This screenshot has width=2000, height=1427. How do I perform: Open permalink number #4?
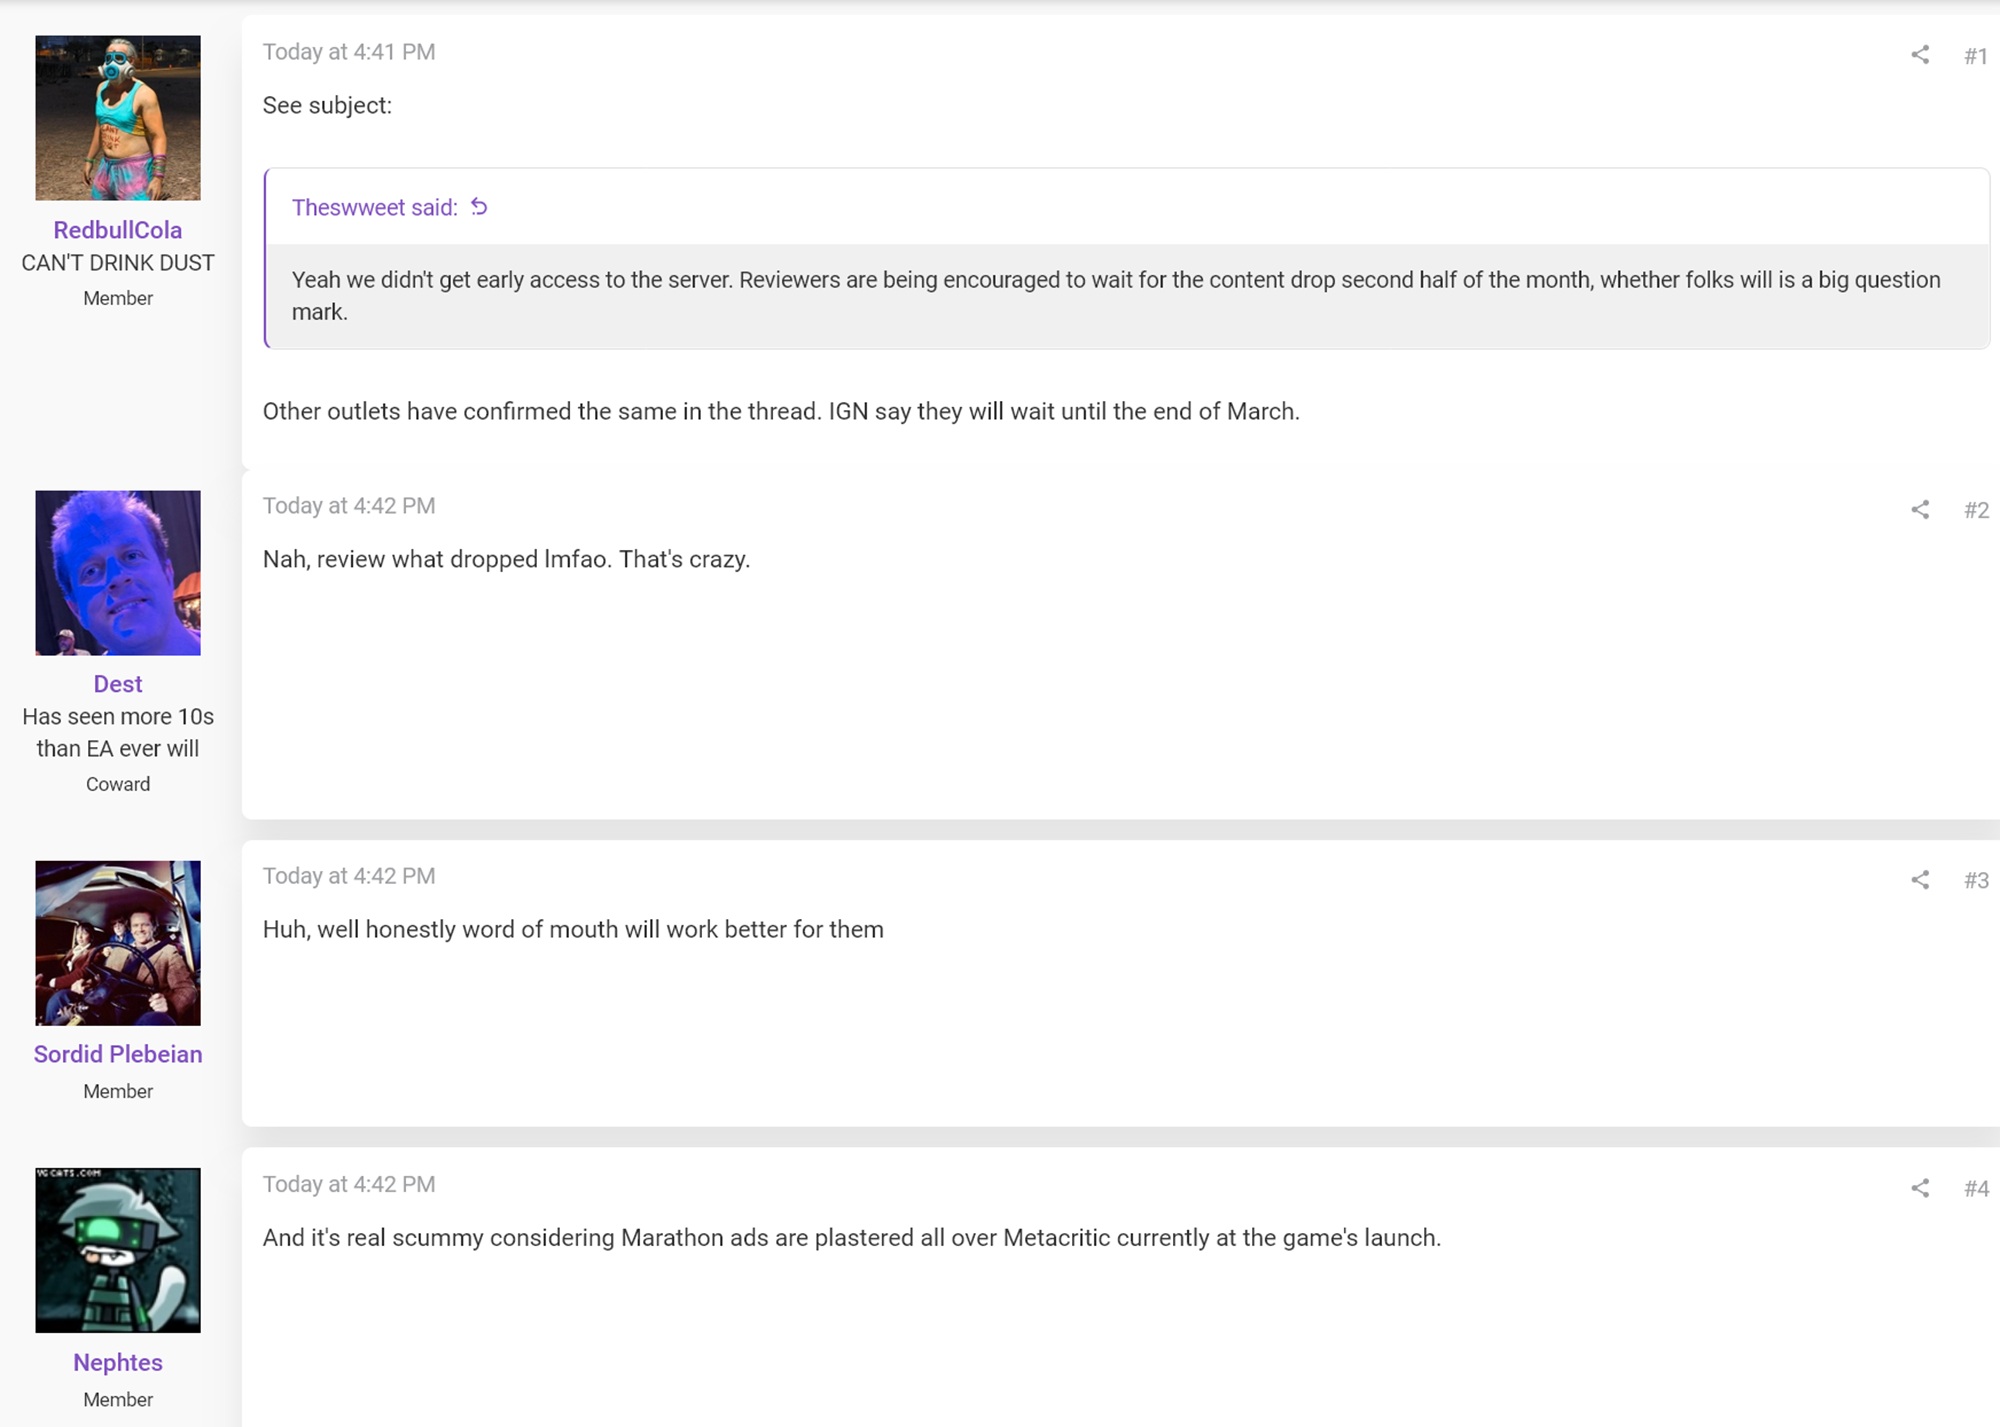(x=1975, y=1188)
